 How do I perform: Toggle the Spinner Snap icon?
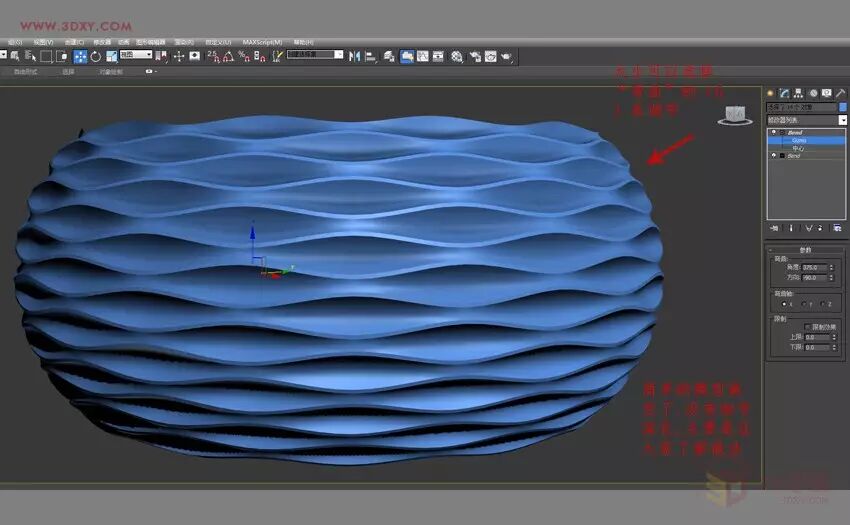(259, 56)
